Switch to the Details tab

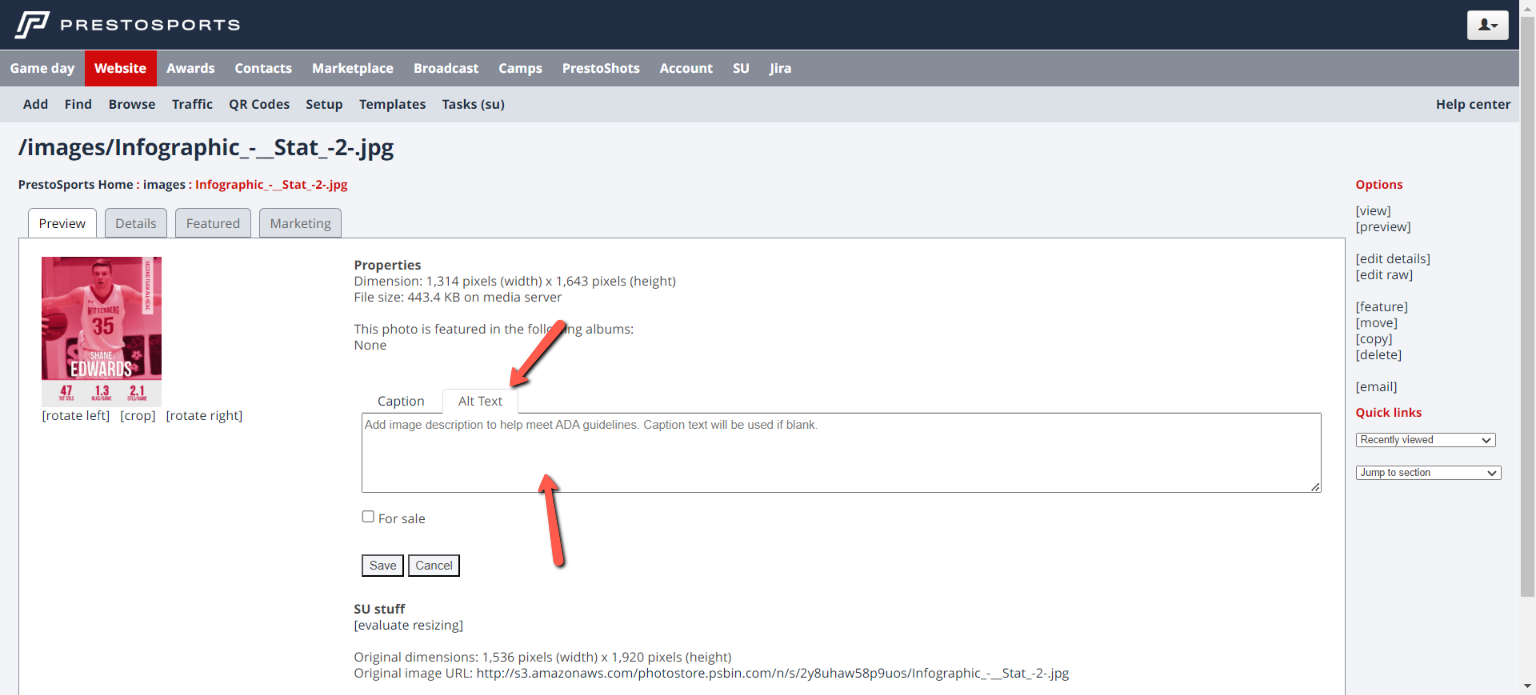point(136,223)
